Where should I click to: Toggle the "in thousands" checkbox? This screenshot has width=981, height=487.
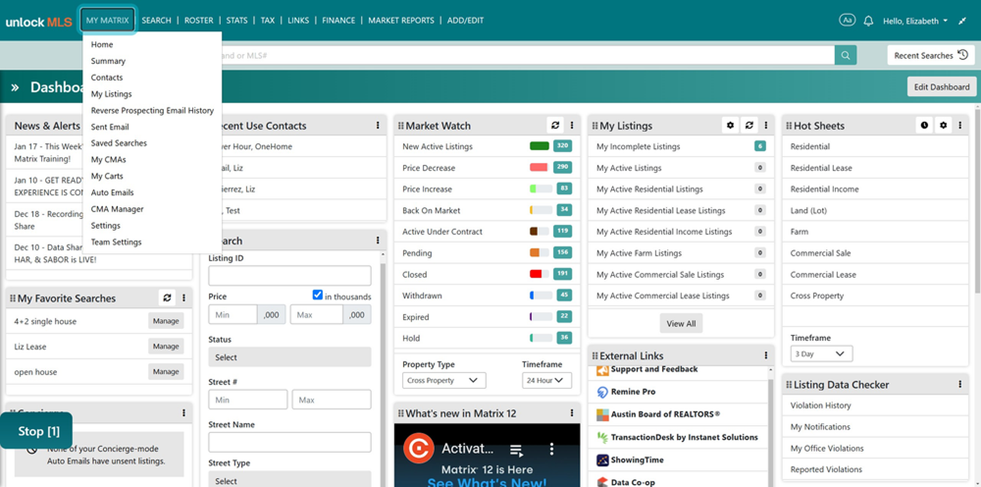tap(317, 295)
